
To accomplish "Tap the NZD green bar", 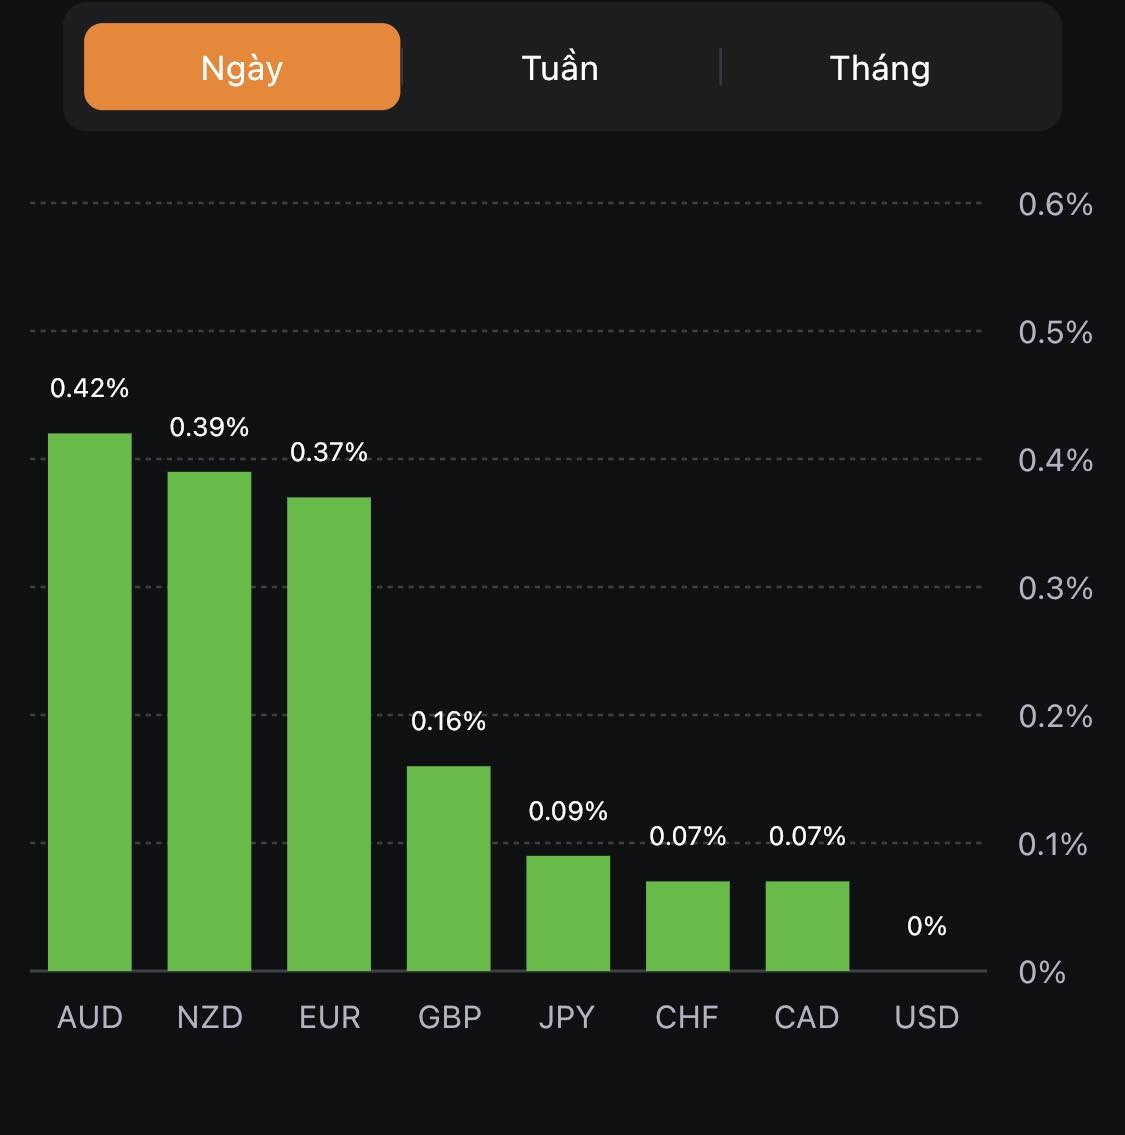I will [209, 721].
